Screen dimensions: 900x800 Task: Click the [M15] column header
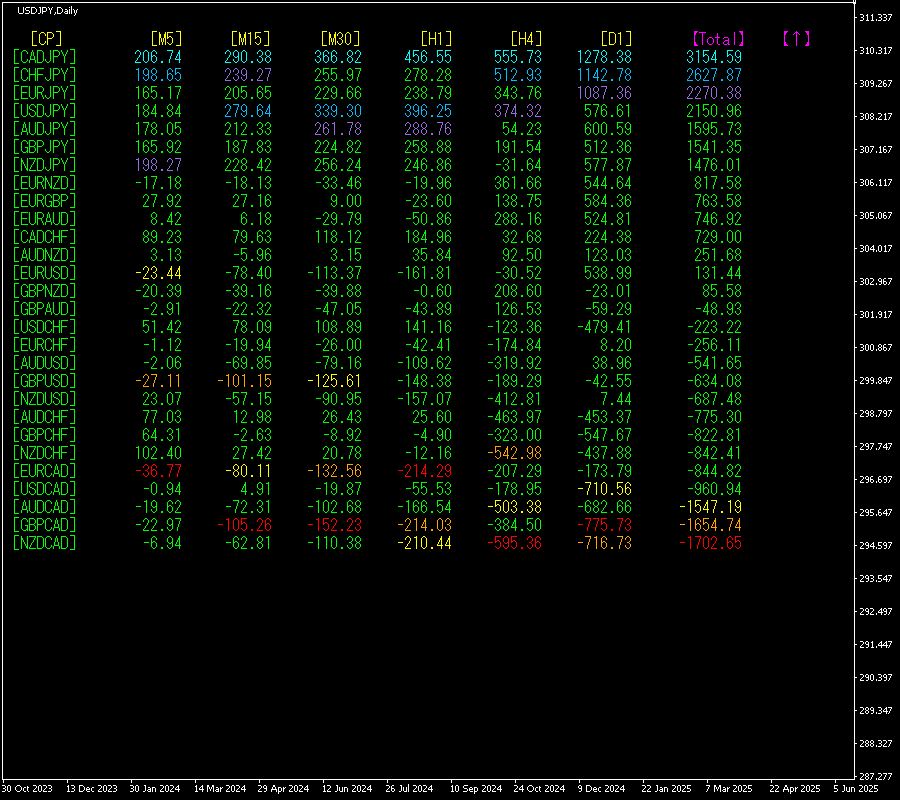250,39
